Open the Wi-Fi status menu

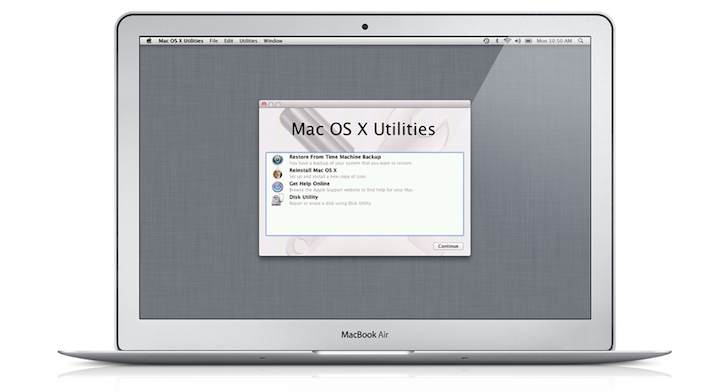pyautogui.click(x=507, y=41)
